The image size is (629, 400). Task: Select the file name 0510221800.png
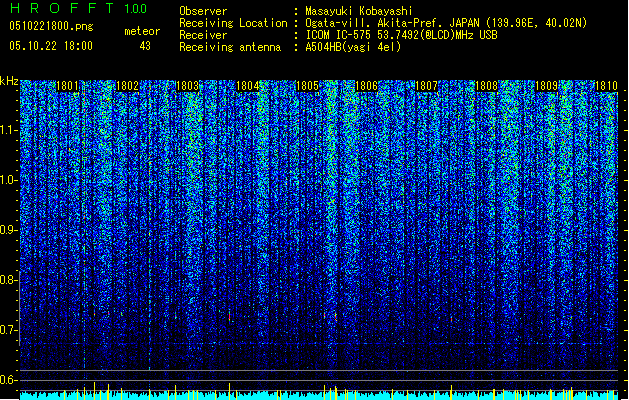[x=51, y=27]
